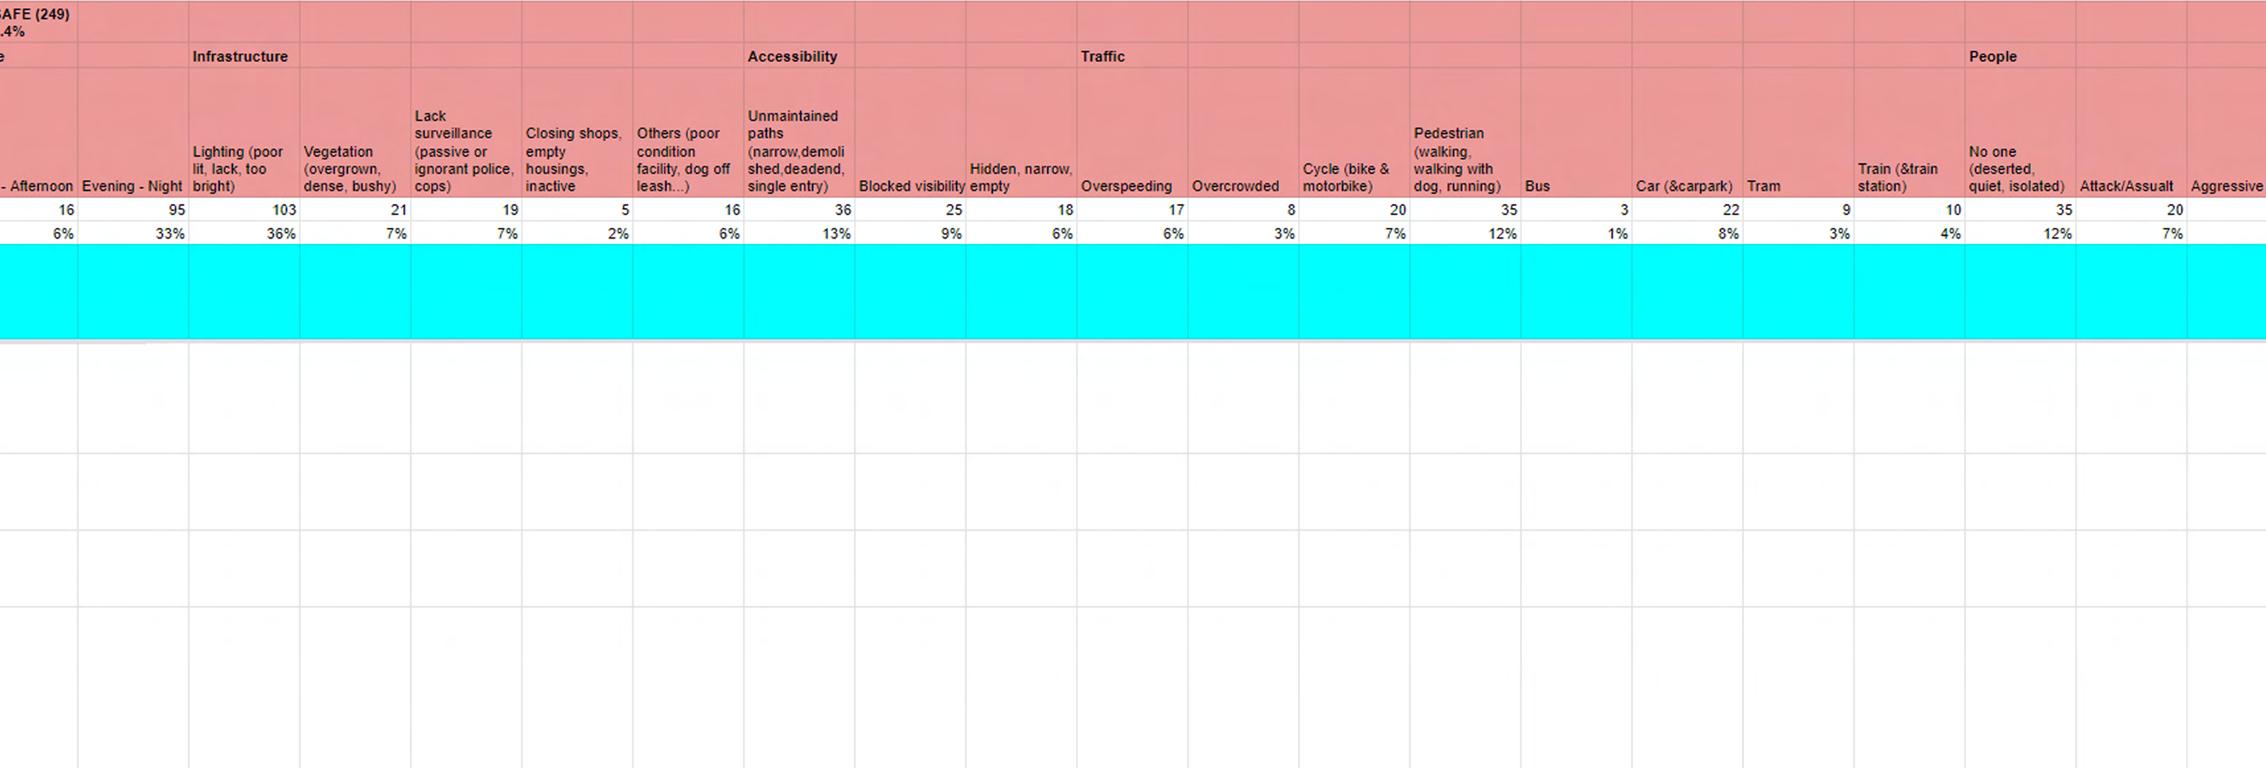Click the "Tram" column header

pyautogui.click(x=1798, y=133)
